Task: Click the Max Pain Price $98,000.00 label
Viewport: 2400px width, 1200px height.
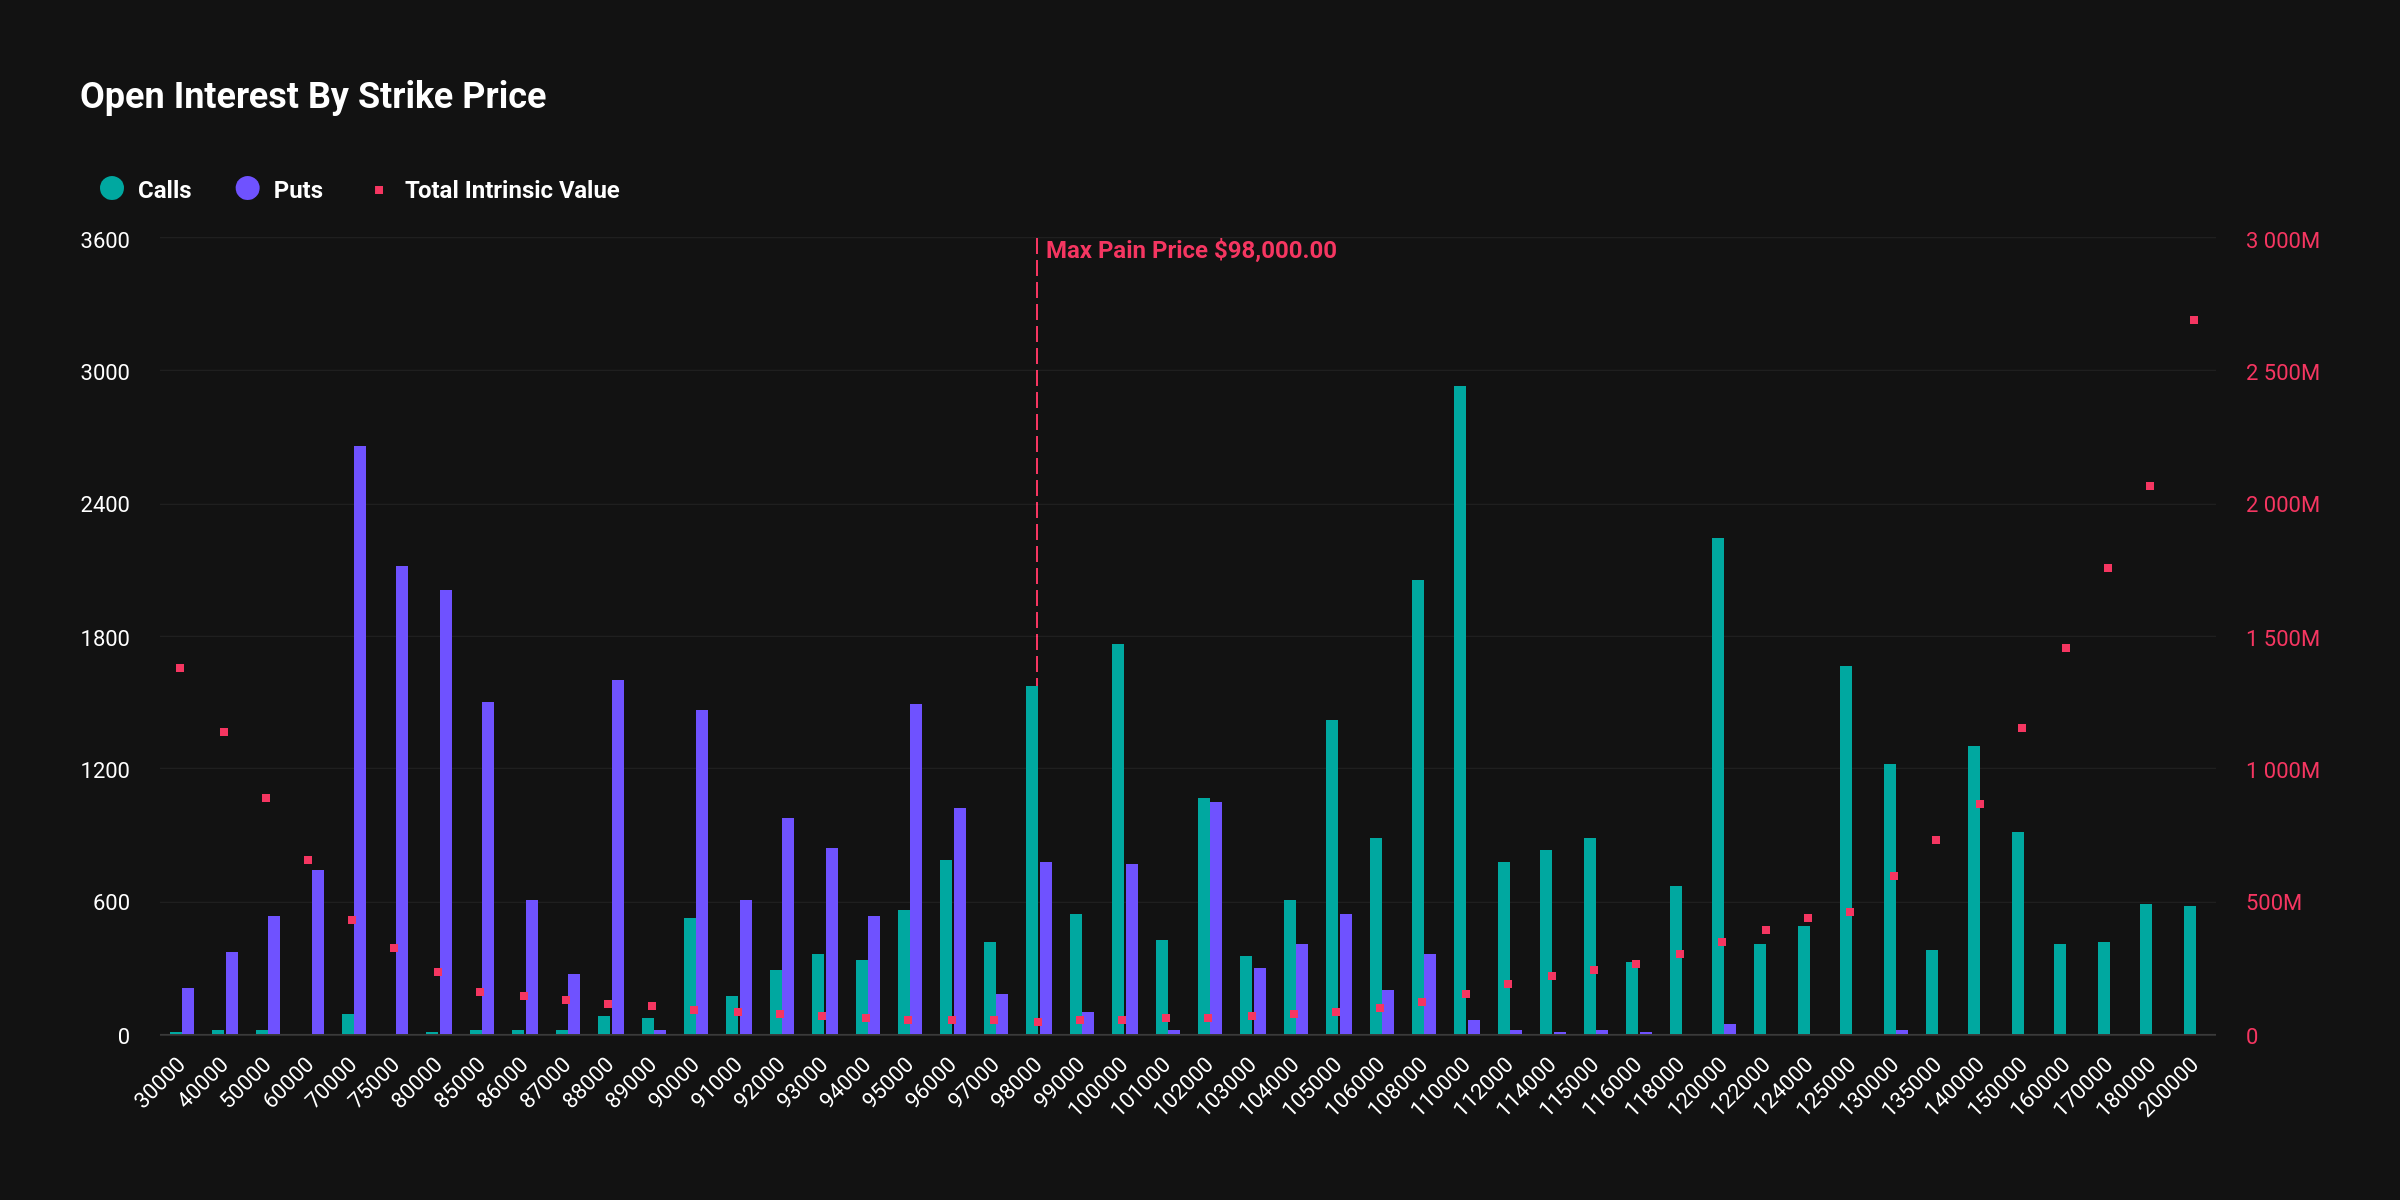Action: pos(1190,250)
